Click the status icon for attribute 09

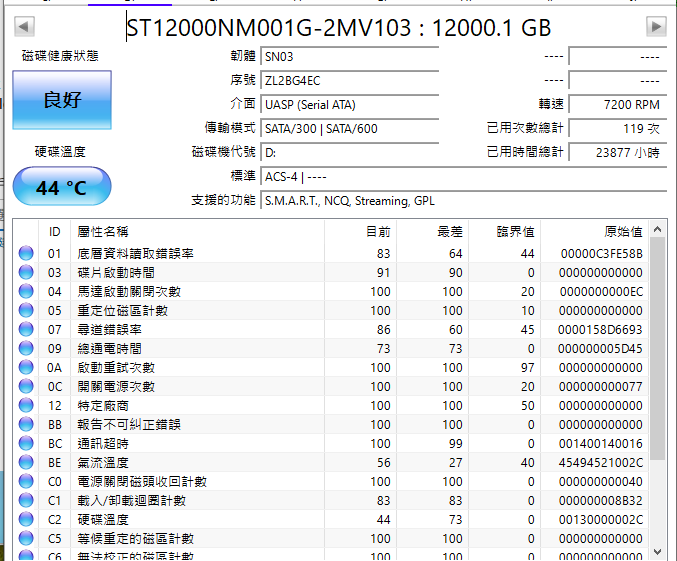pos(26,348)
